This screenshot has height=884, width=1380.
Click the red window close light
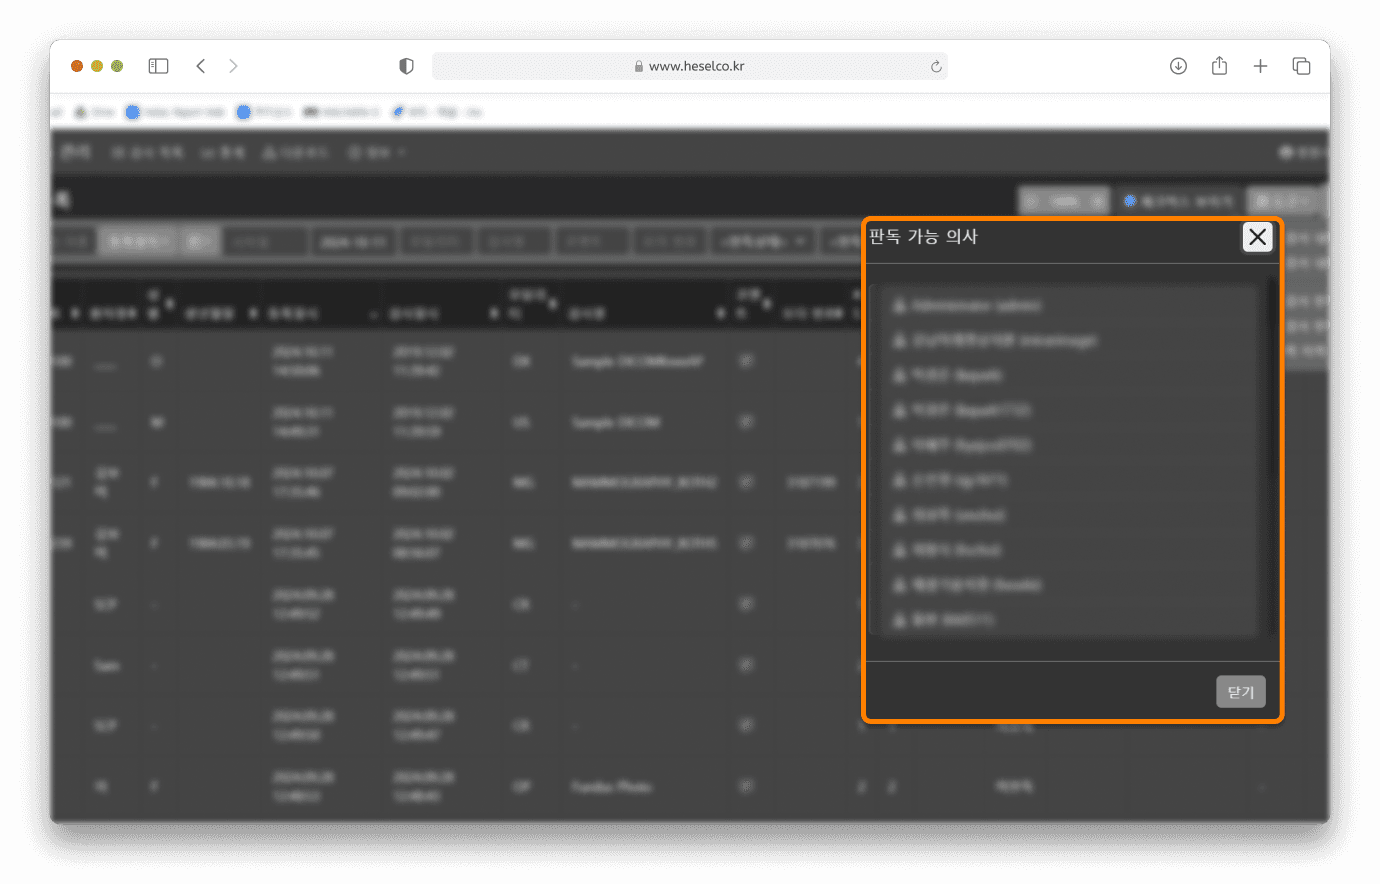click(x=77, y=66)
